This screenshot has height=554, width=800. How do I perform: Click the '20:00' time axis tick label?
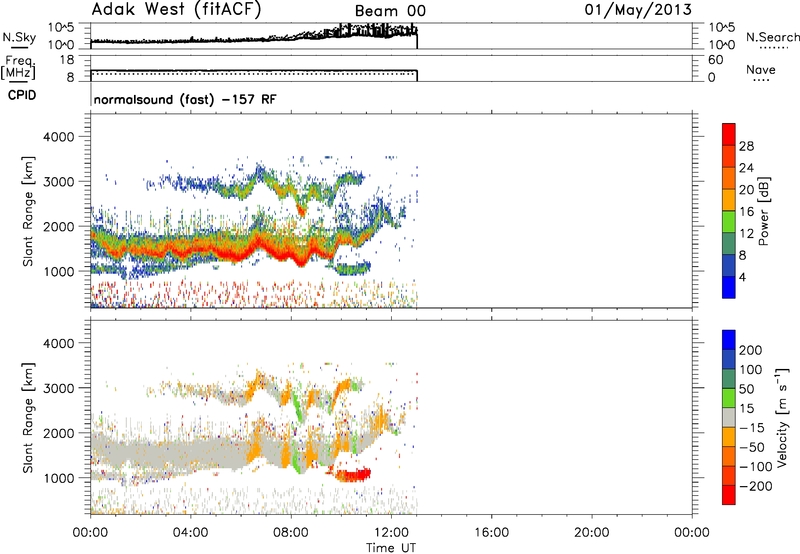pyautogui.click(x=592, y=533)
